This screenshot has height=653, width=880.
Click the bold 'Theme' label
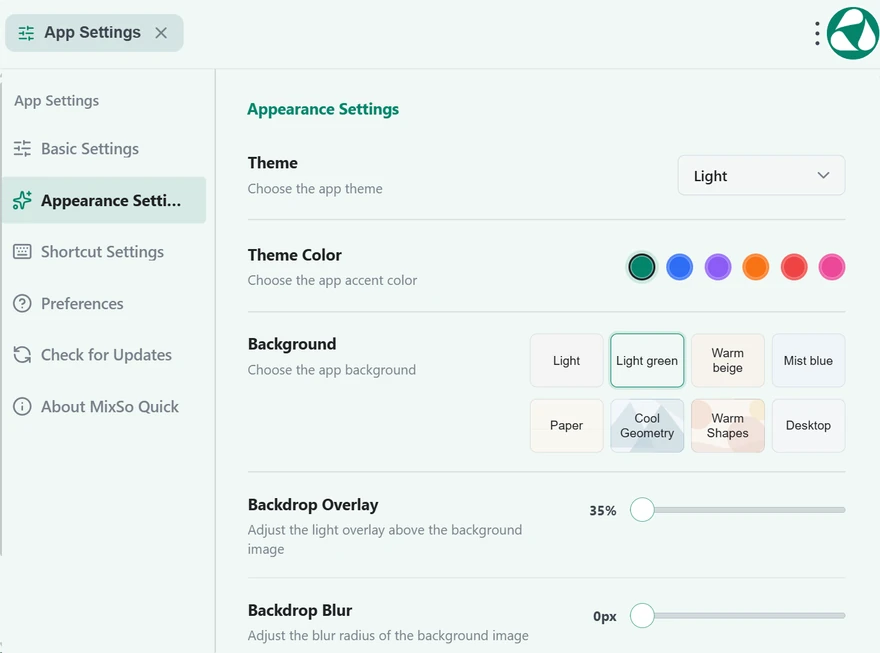[273, 163]
